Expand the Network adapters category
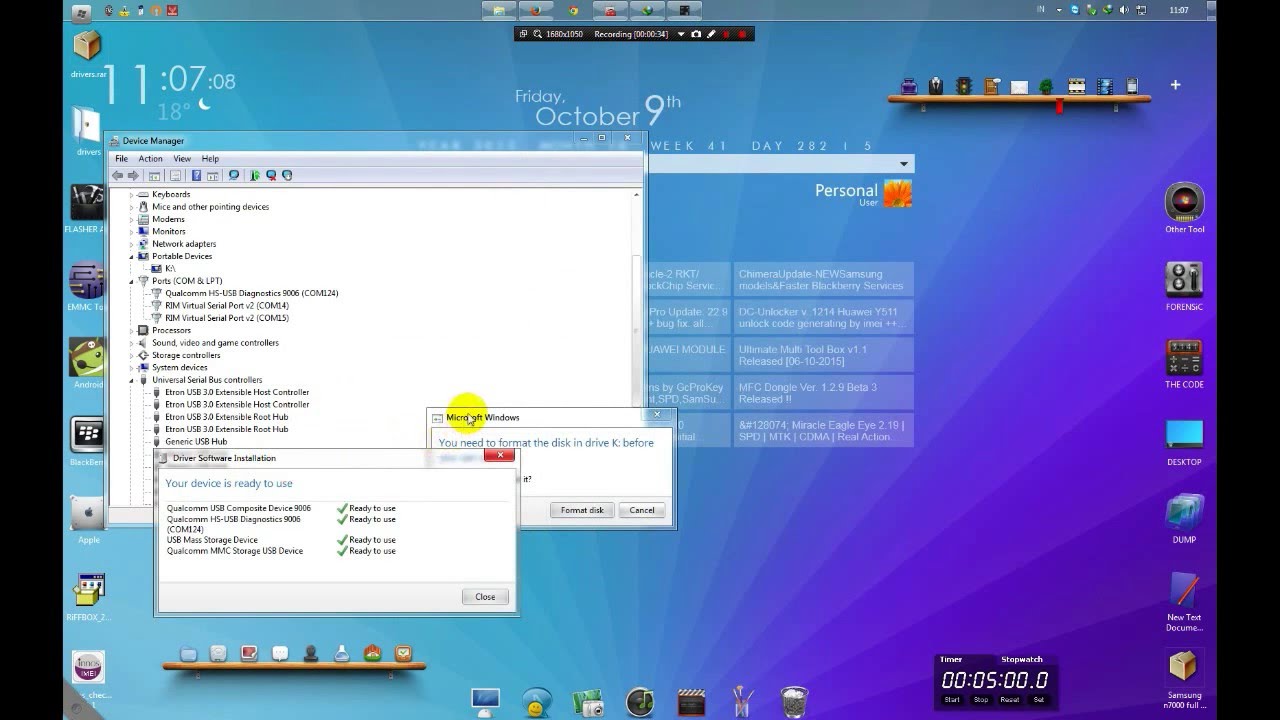The image size is (1280, 720). tap(131, 244)
